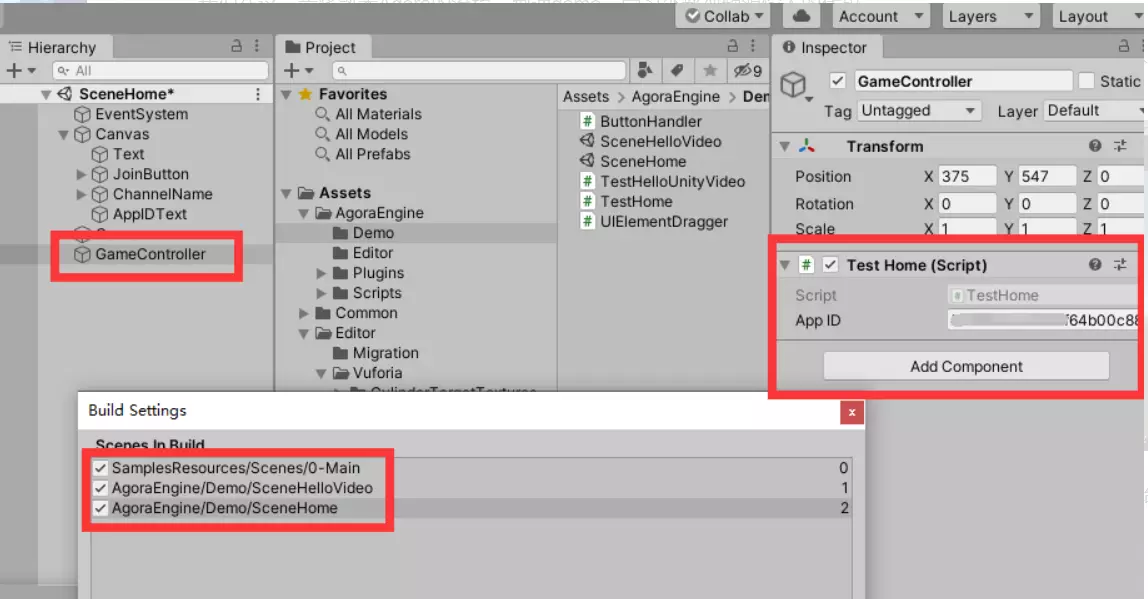Click the cloud services icon
This screenshot has width=1148, height=599.
(x=801, y=16)
